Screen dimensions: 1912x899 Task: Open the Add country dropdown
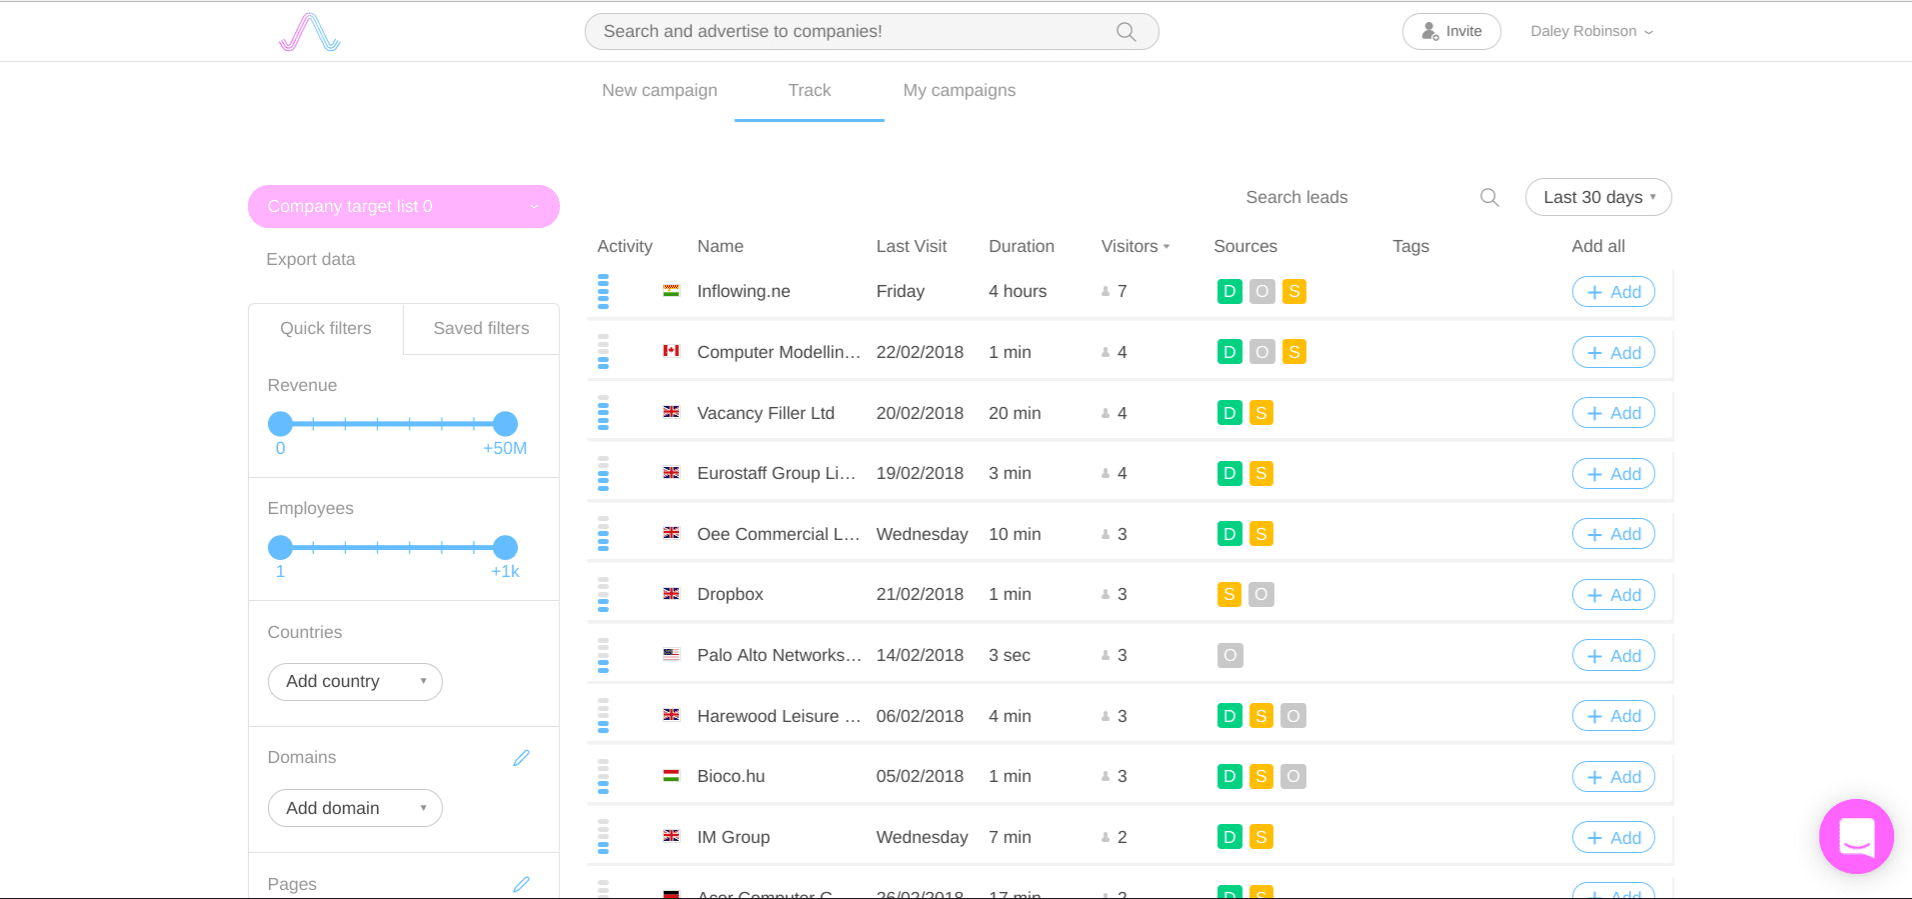[355, 682]
